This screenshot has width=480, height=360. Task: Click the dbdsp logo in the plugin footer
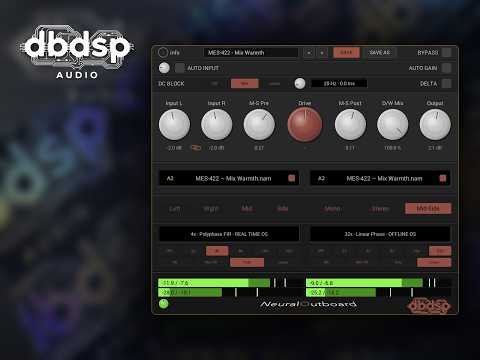coord(429,306)
